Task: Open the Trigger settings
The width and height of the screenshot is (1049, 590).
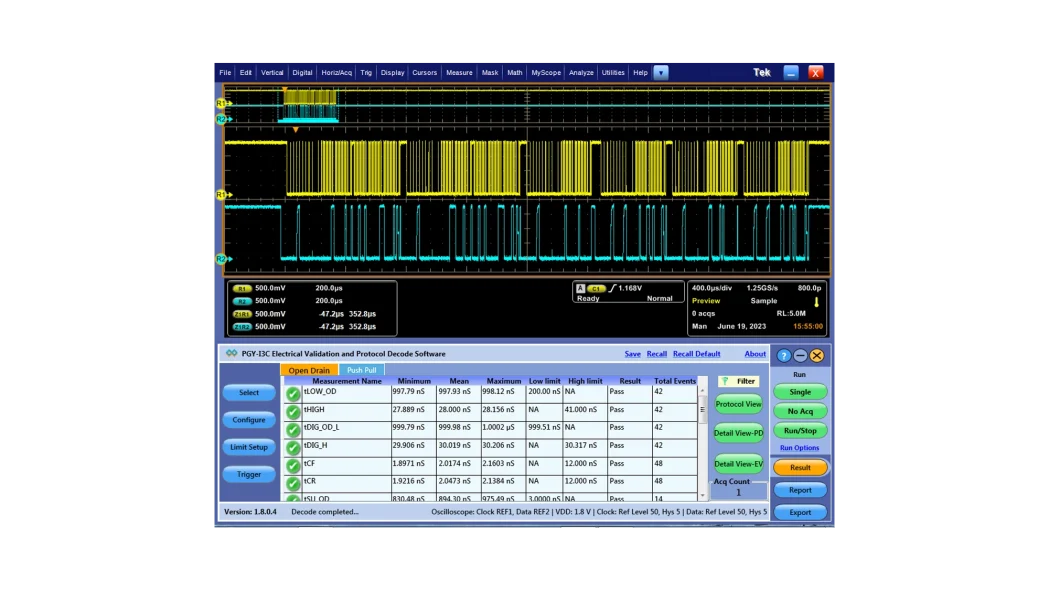Action: click(249, 474)
